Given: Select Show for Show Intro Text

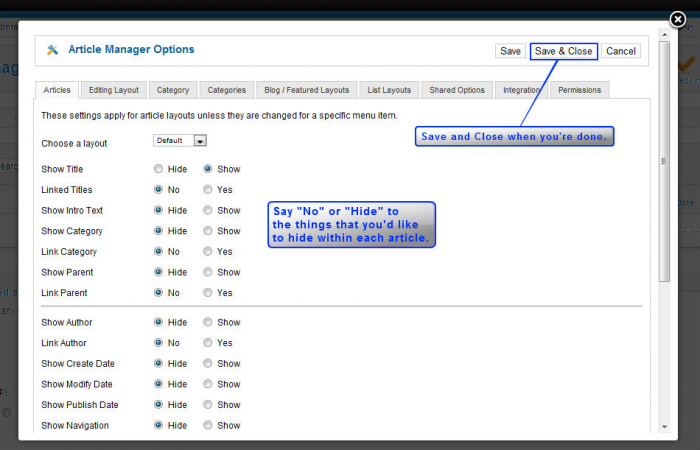Looking at the screenshot, I should 208,210.
